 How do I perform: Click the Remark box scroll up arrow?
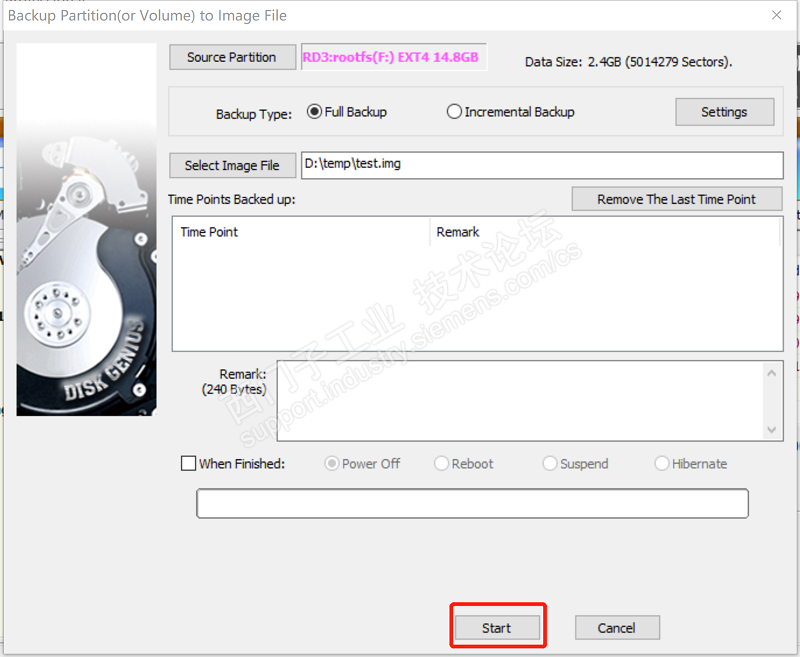(x=771, y=373)
